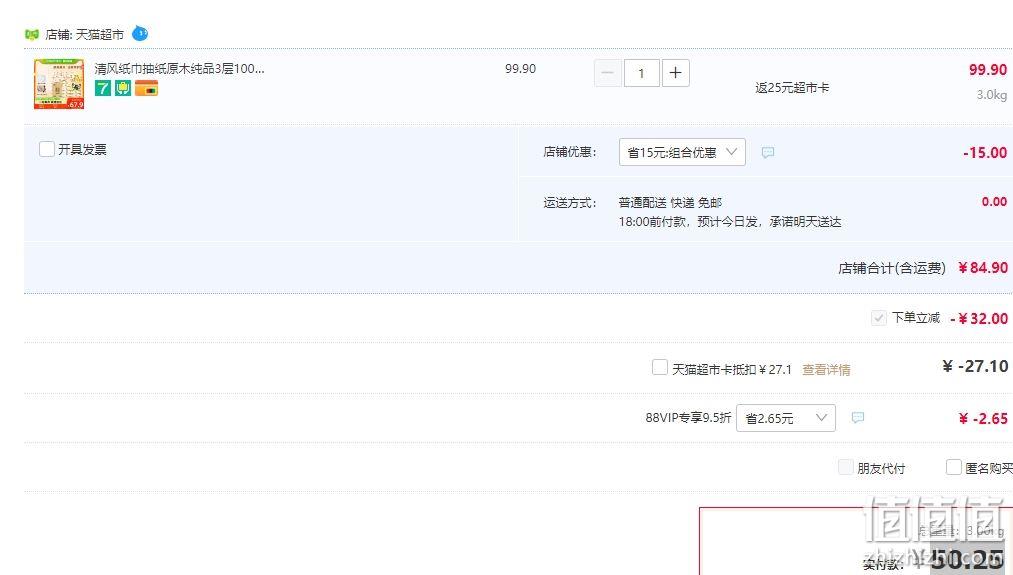Expand the 省2.65元 88VIP discount dropdown
The height and width of the screenshot is (575, 1013).
[786, 418]
